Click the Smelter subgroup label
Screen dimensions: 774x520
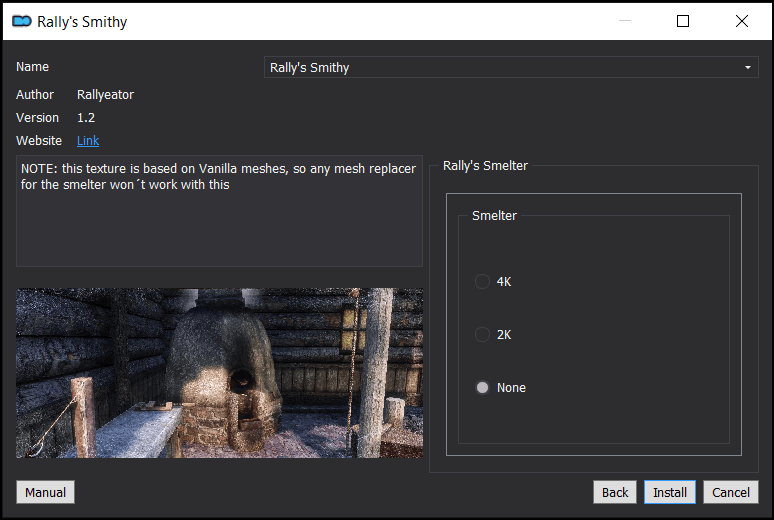pyautogui.click(x=494, y=215)
